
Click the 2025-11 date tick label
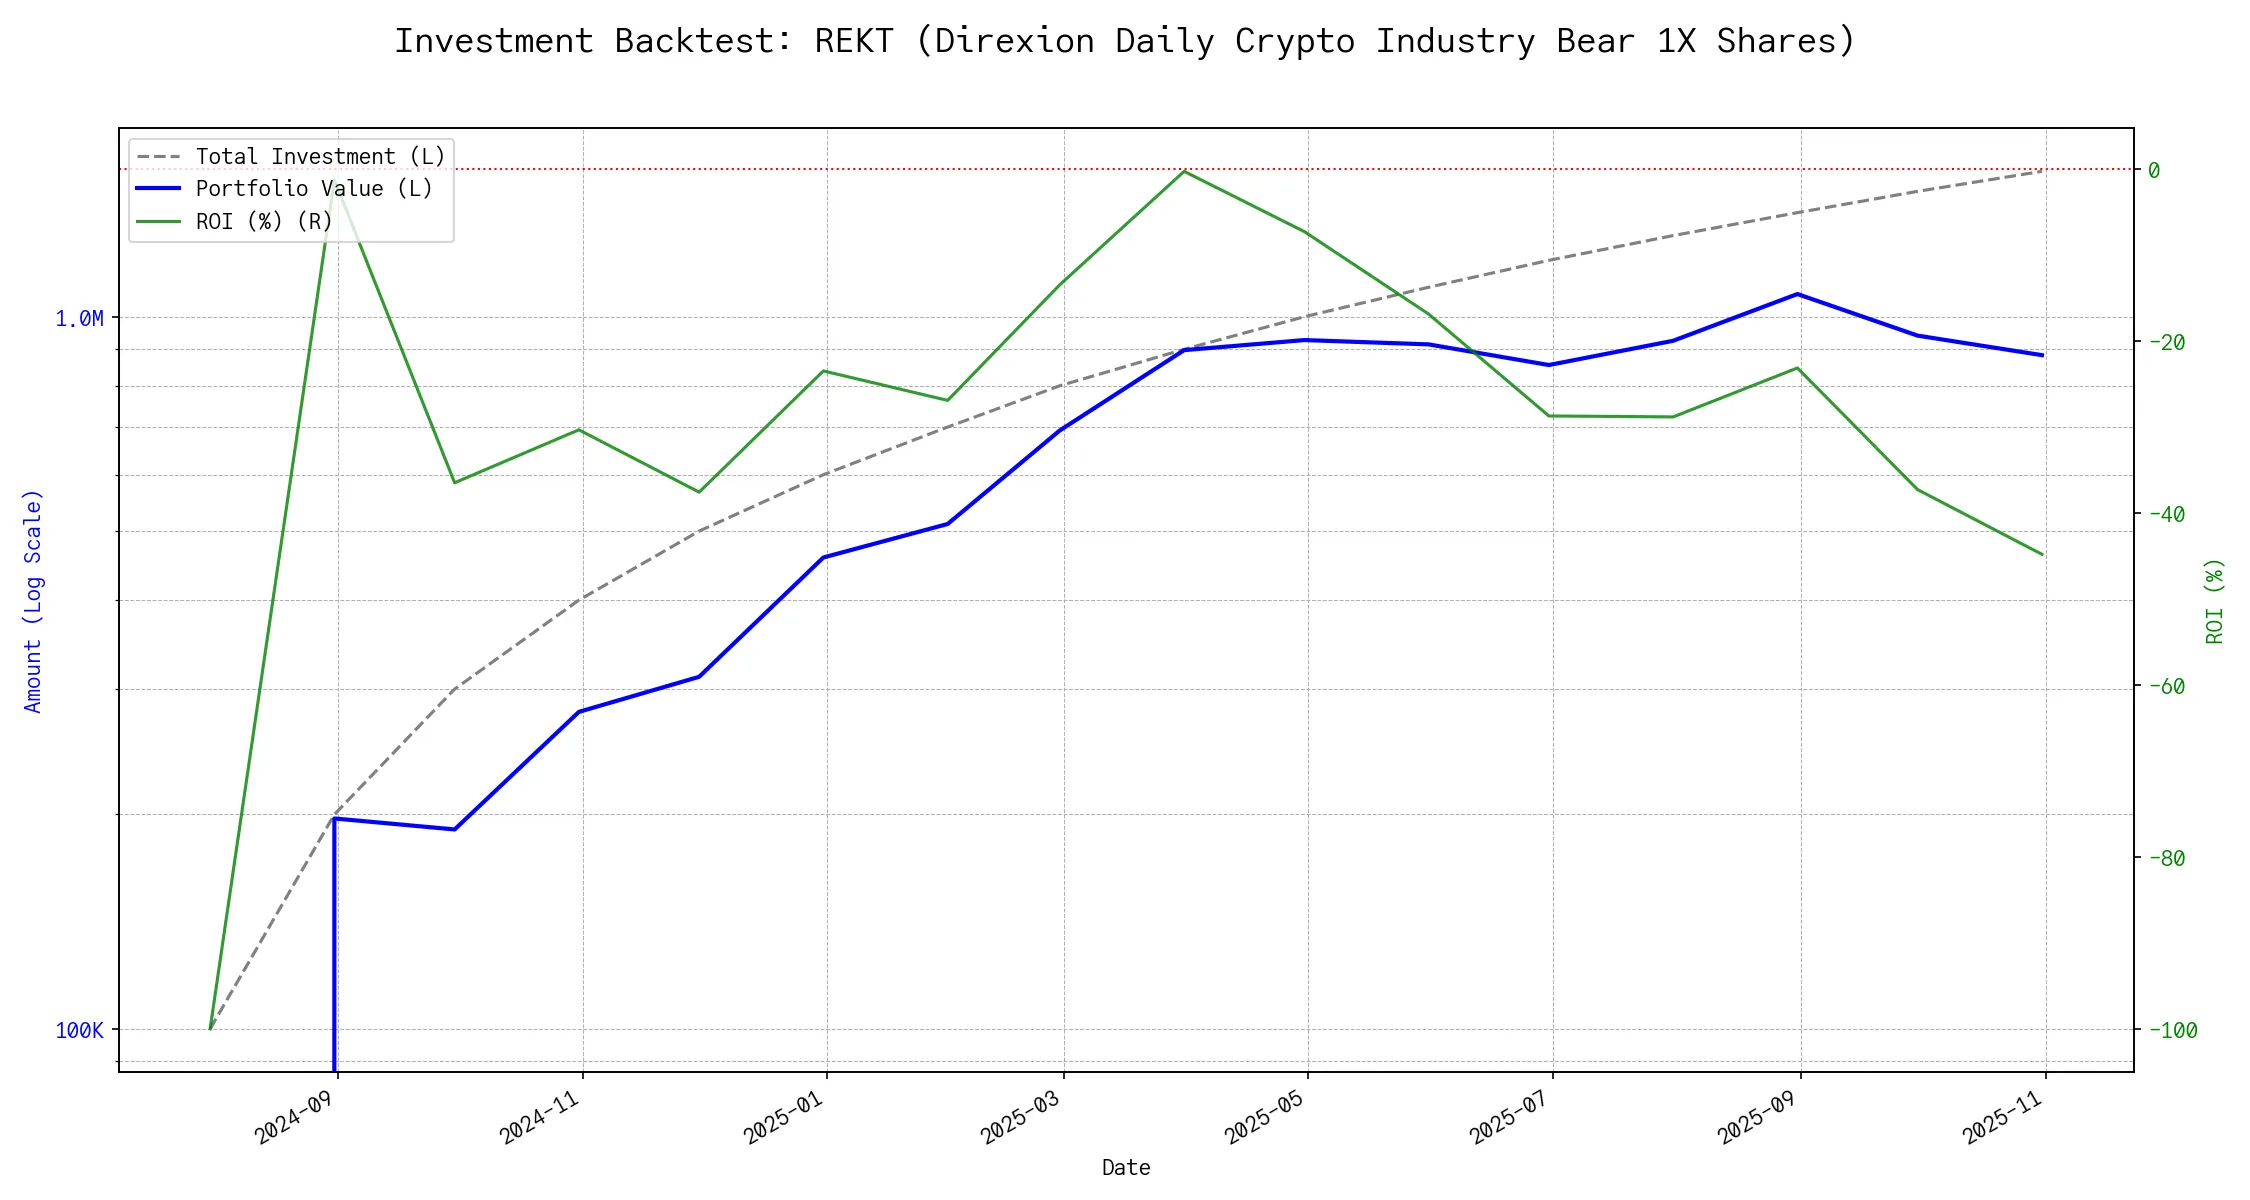pyautogui.click(x=2004, y=1117)
